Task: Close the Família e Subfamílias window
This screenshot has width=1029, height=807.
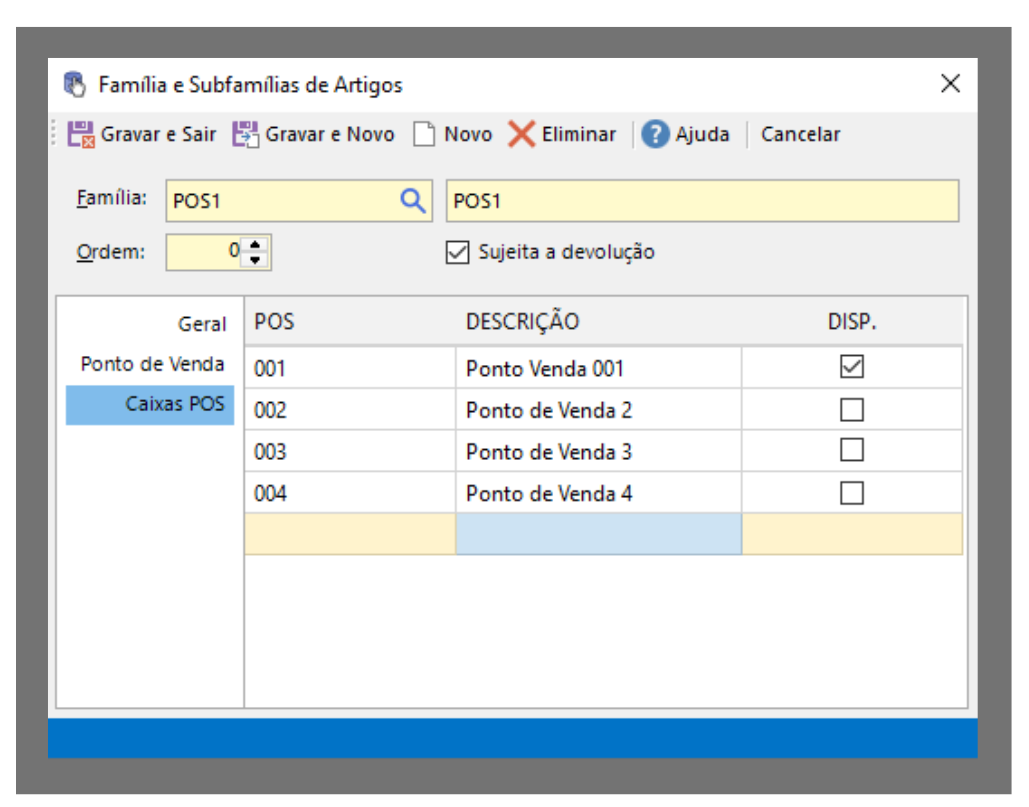Action: [950, 84]
